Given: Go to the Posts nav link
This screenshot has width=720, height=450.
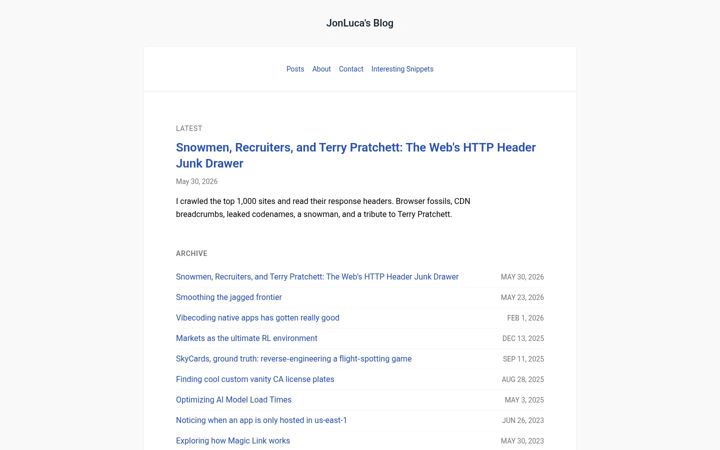Looking at the screenshot, I should tap(295, 69).
